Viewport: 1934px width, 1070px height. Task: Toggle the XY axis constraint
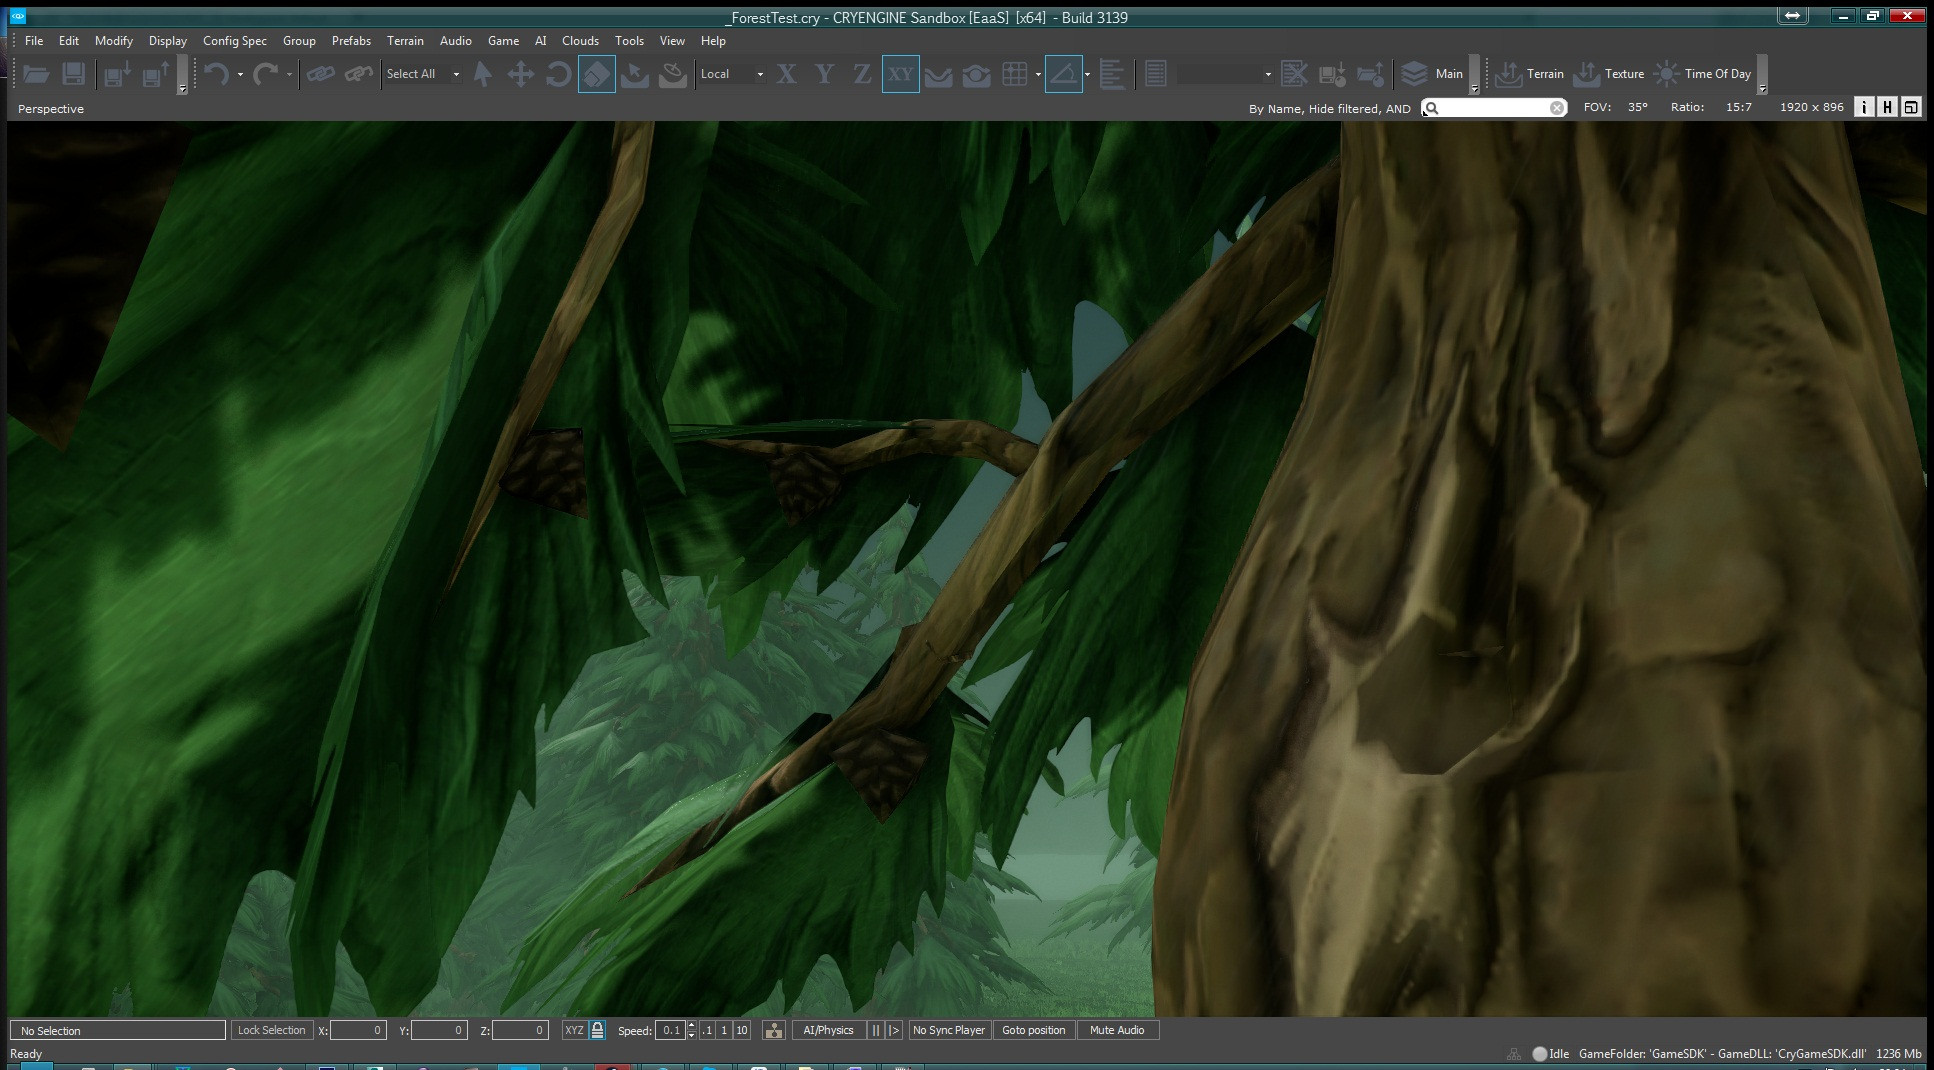pos(900,74)
